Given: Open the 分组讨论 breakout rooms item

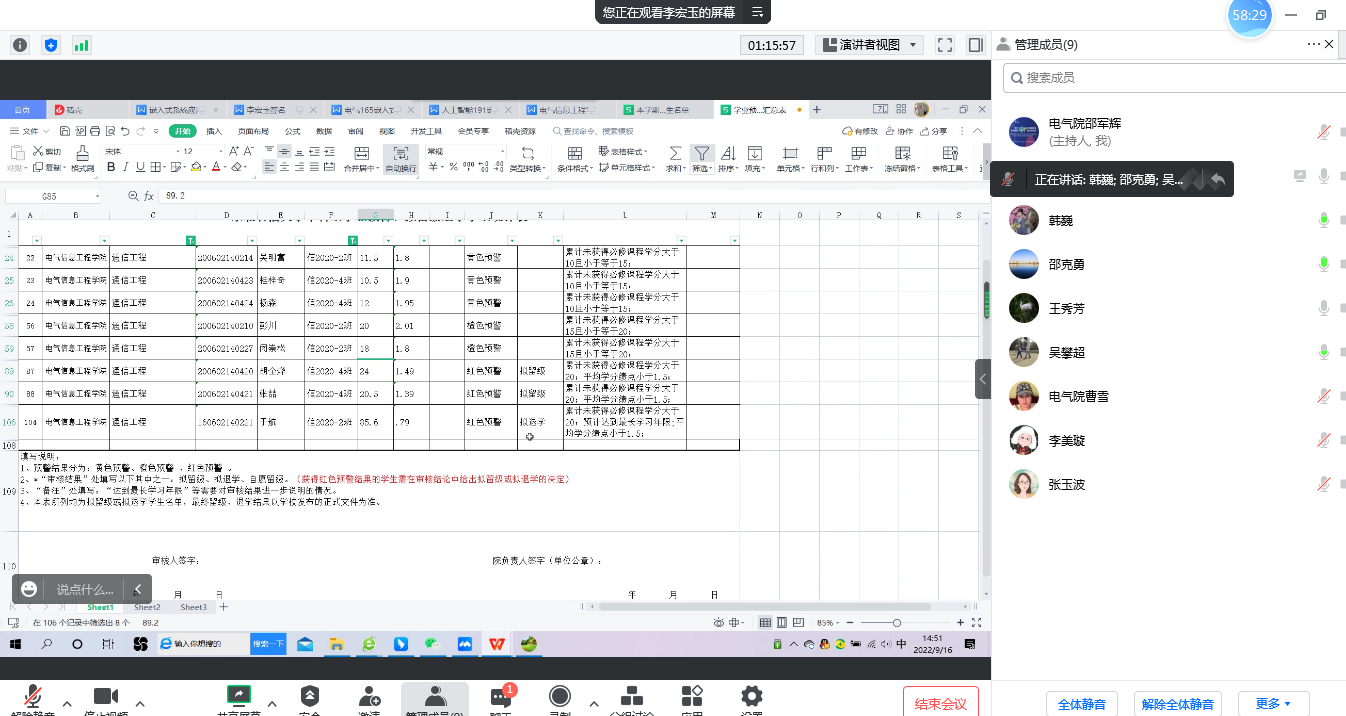Looking at the screenshot, I should coord(631,699).
